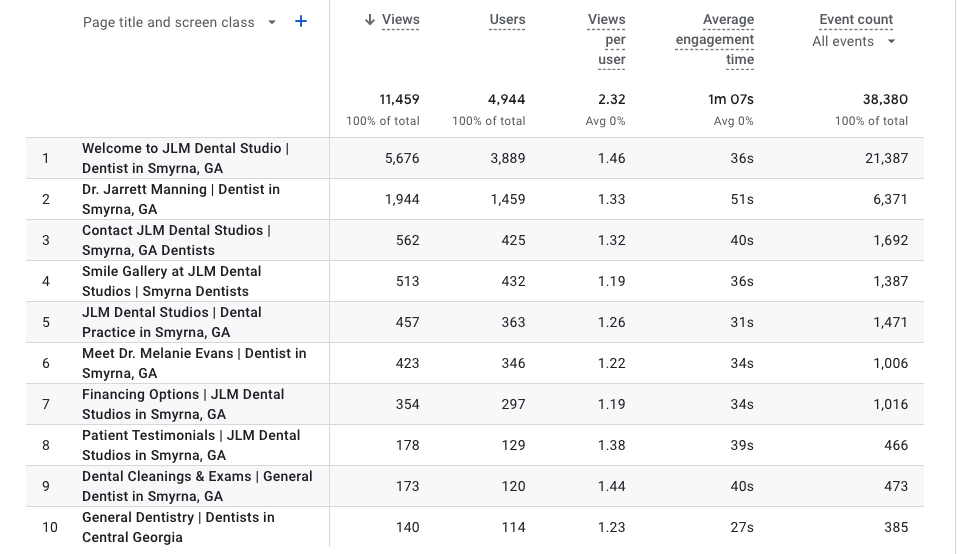Viewport: 957px width, 554px height.
Task: Click the 178 views cell
Action: pyautogui.click(x=408, y=445)
